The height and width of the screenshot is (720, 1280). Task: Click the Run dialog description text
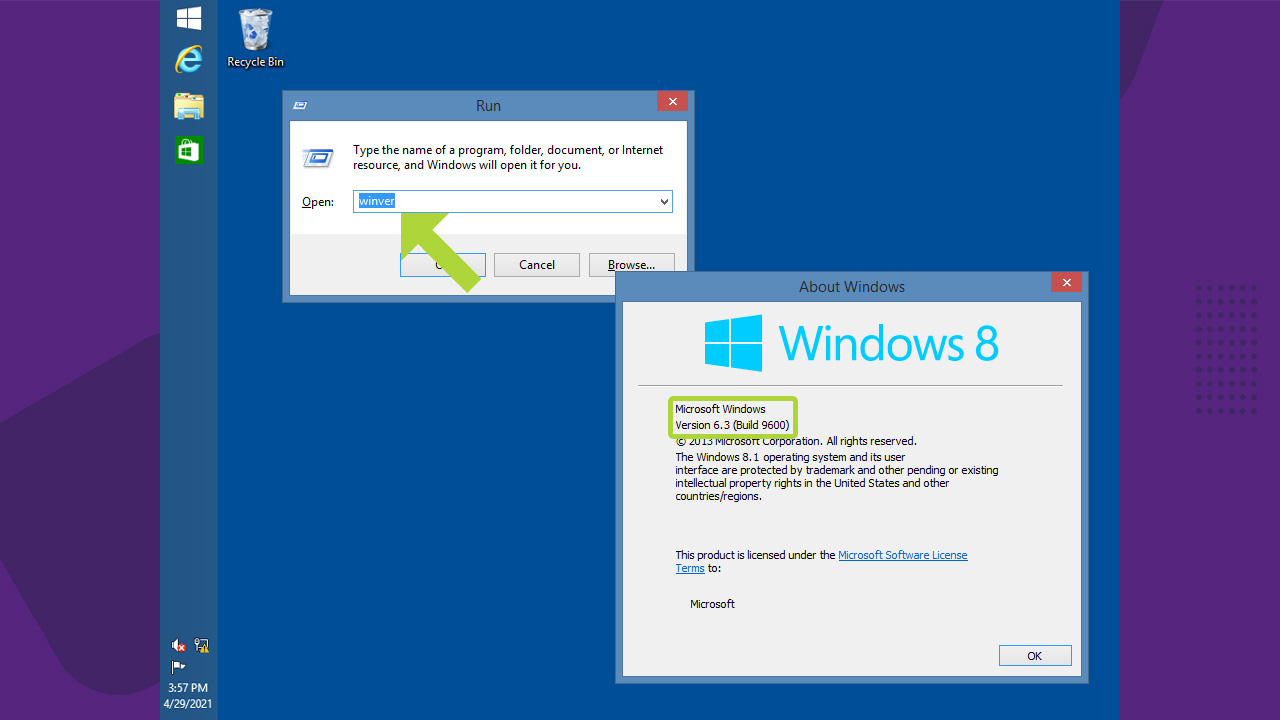tap(508, 157)
